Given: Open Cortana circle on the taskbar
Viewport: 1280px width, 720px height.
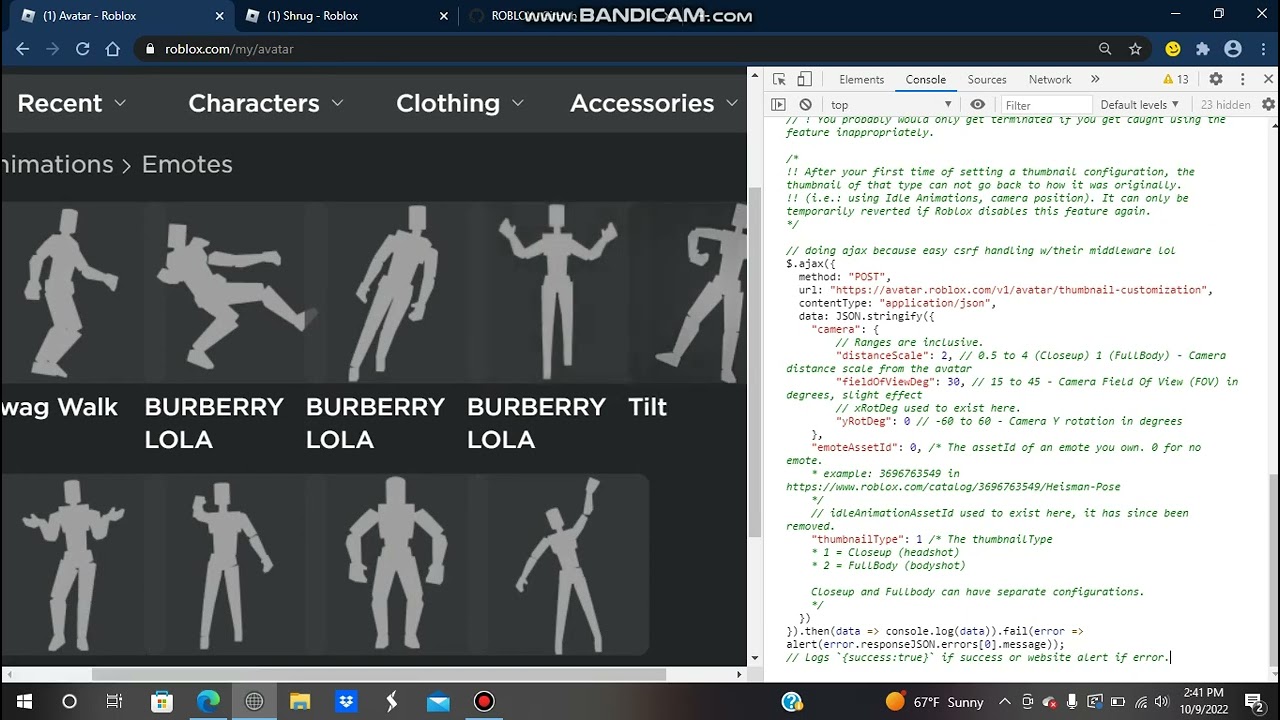Looking at the screenshot, I should (x=69, y=702).
